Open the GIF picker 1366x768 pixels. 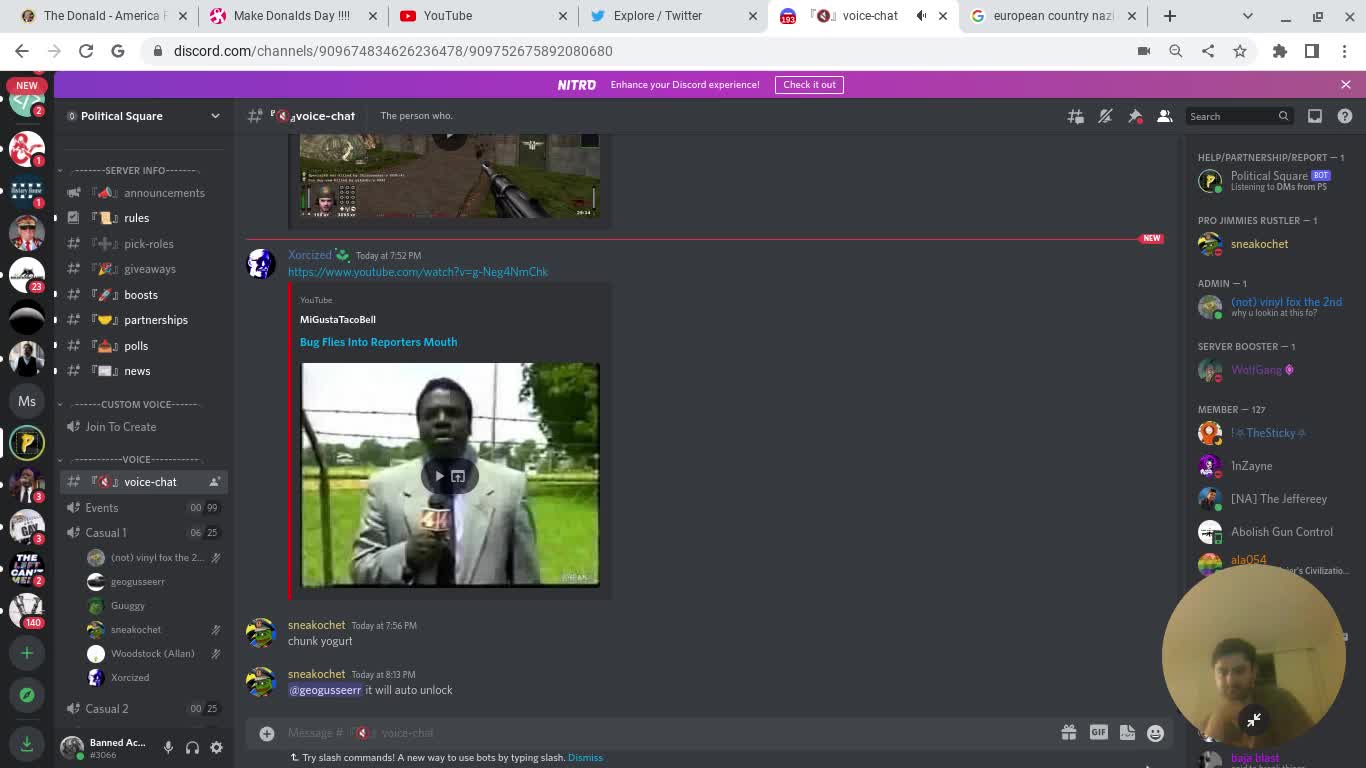point(1098,733)
